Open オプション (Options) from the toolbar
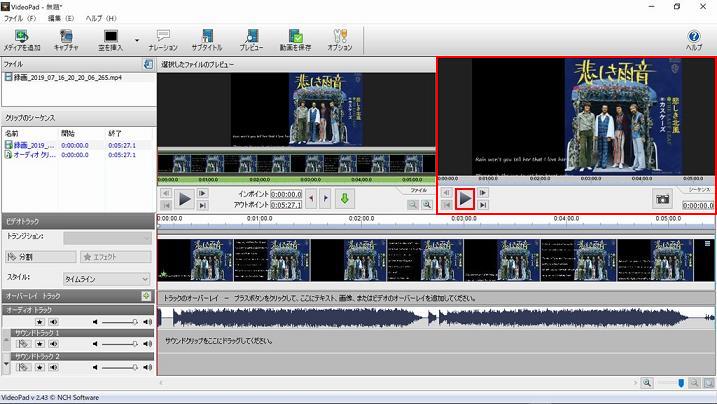 tap(340, 40)
